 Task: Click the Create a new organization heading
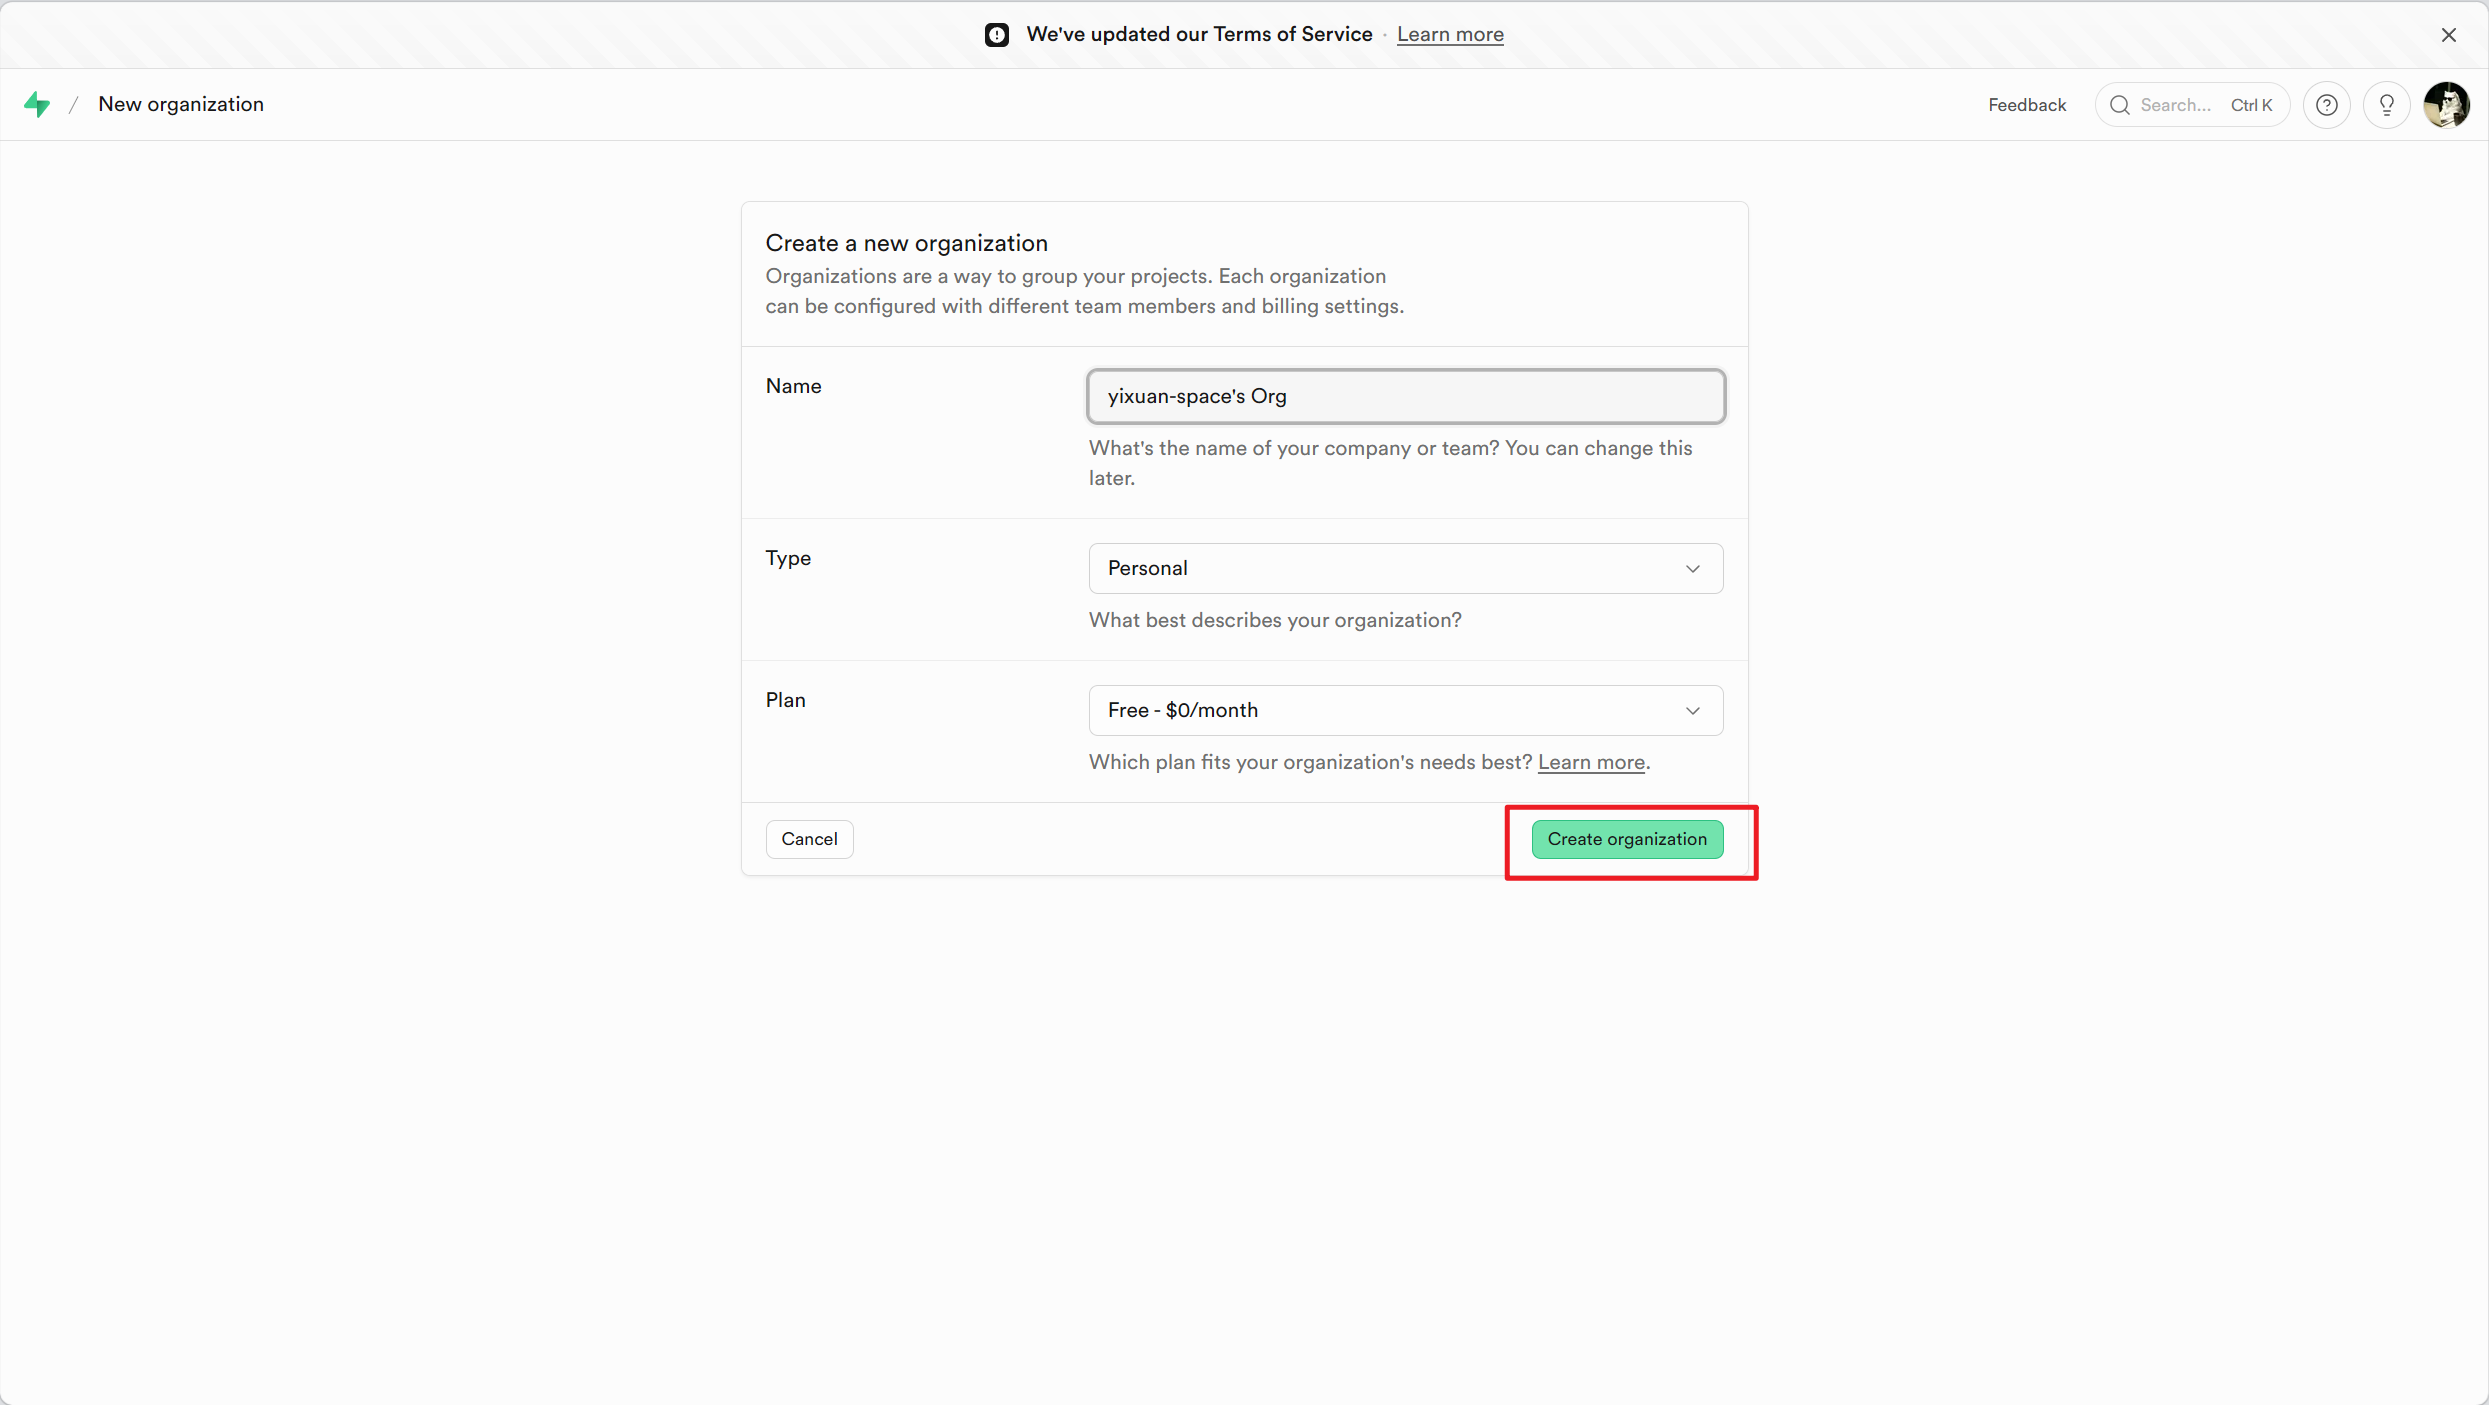[907, 243]
